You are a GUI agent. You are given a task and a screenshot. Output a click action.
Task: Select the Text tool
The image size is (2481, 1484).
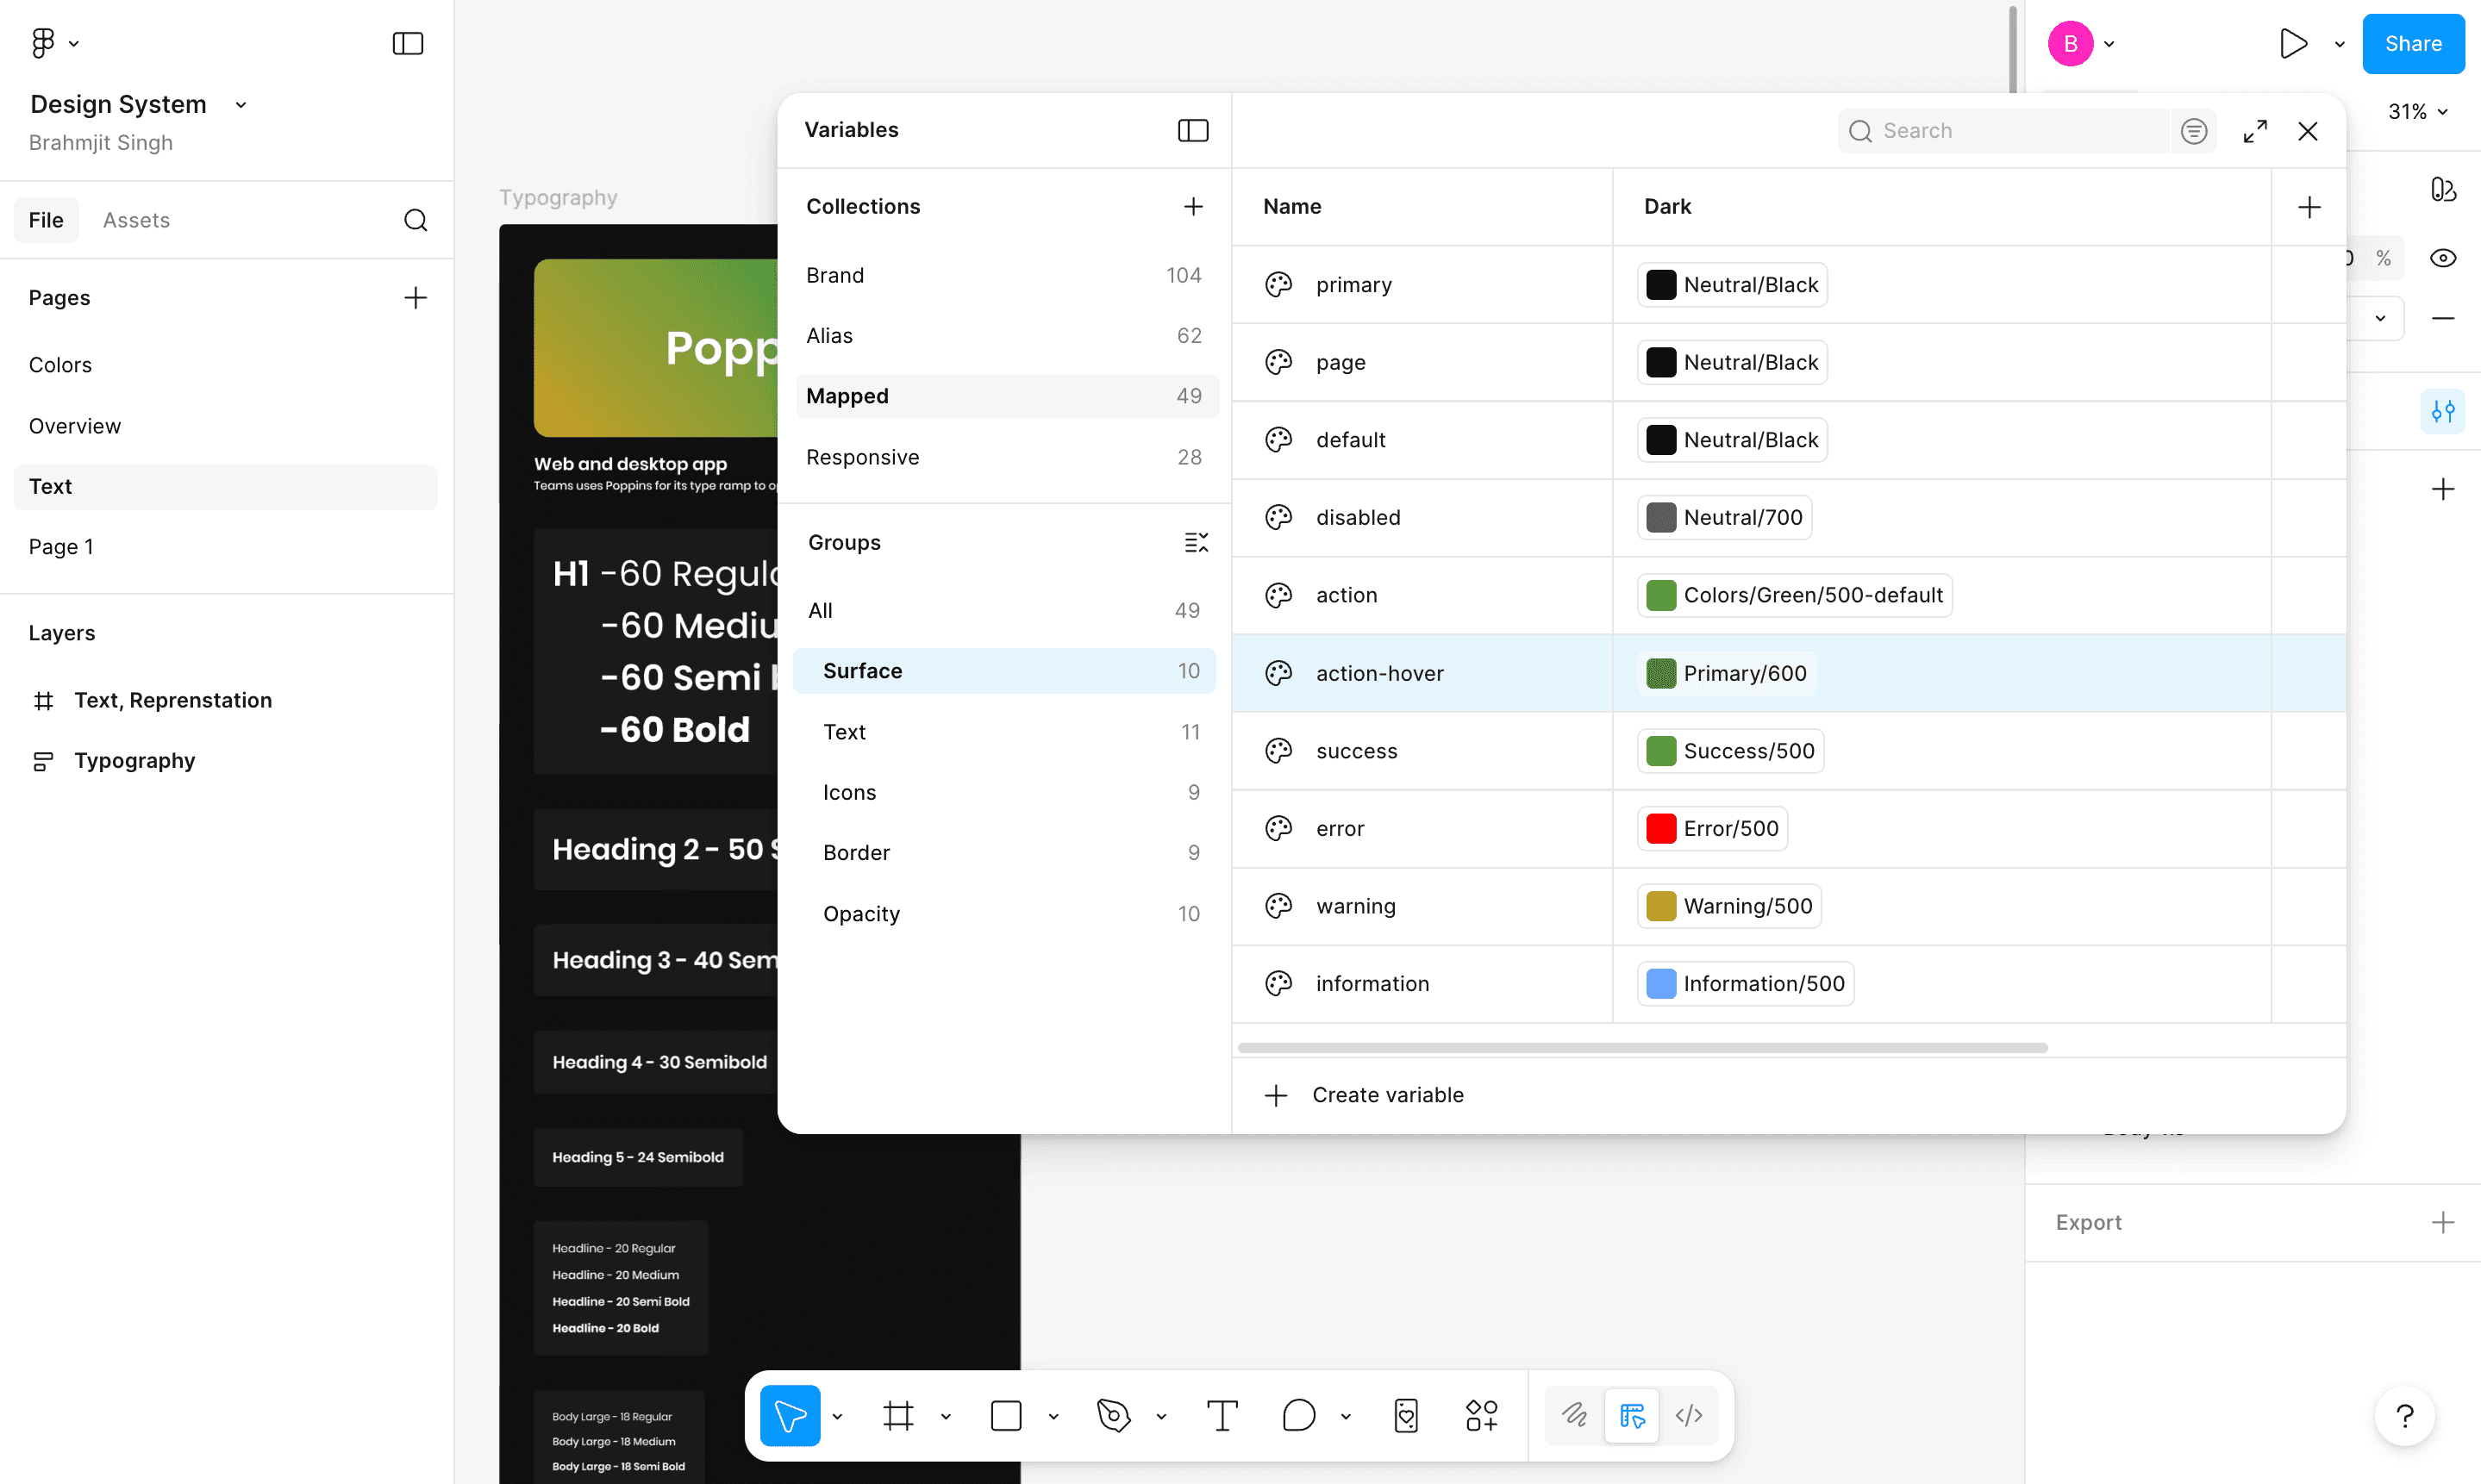tap(1222, 1416)
